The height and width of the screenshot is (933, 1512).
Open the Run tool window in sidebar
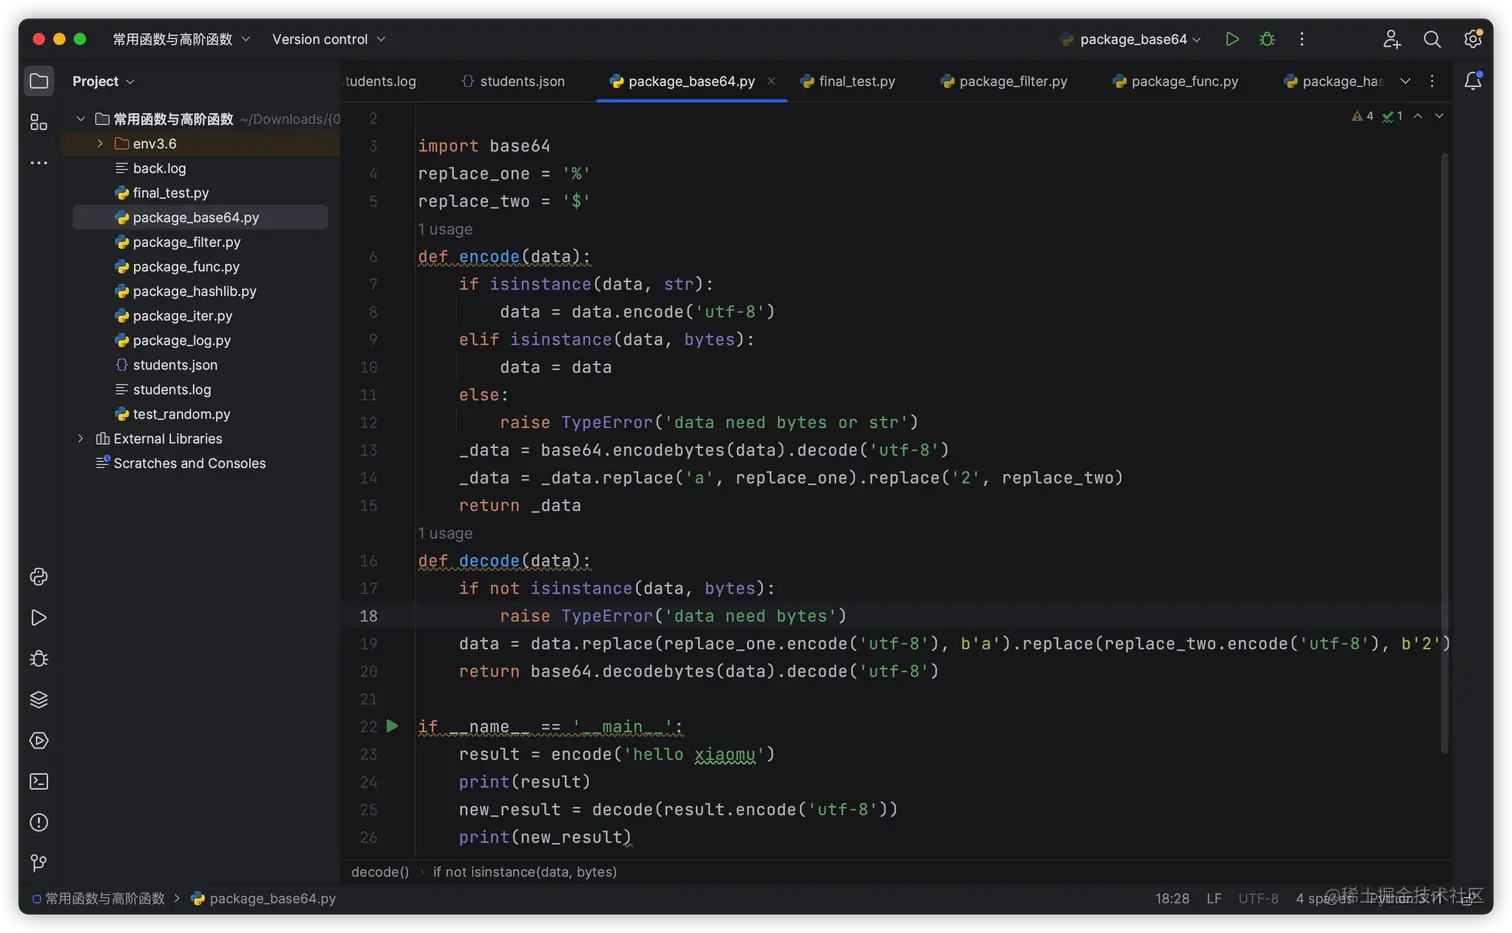pos(39,618)
